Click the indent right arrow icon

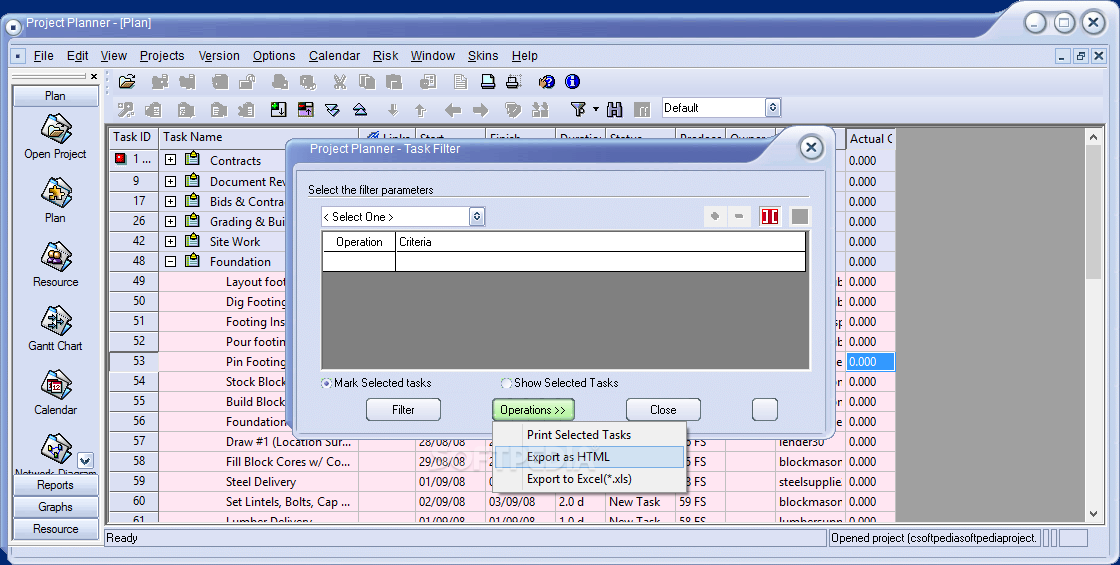[x=481, y=109]
